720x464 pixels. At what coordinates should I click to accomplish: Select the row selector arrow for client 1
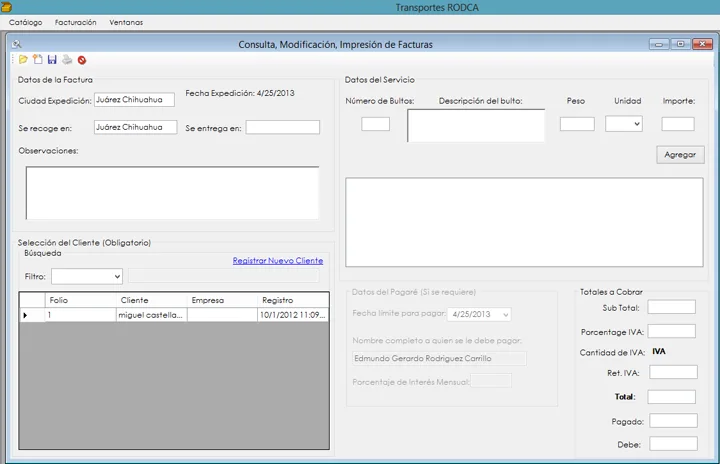coord(32,315)
